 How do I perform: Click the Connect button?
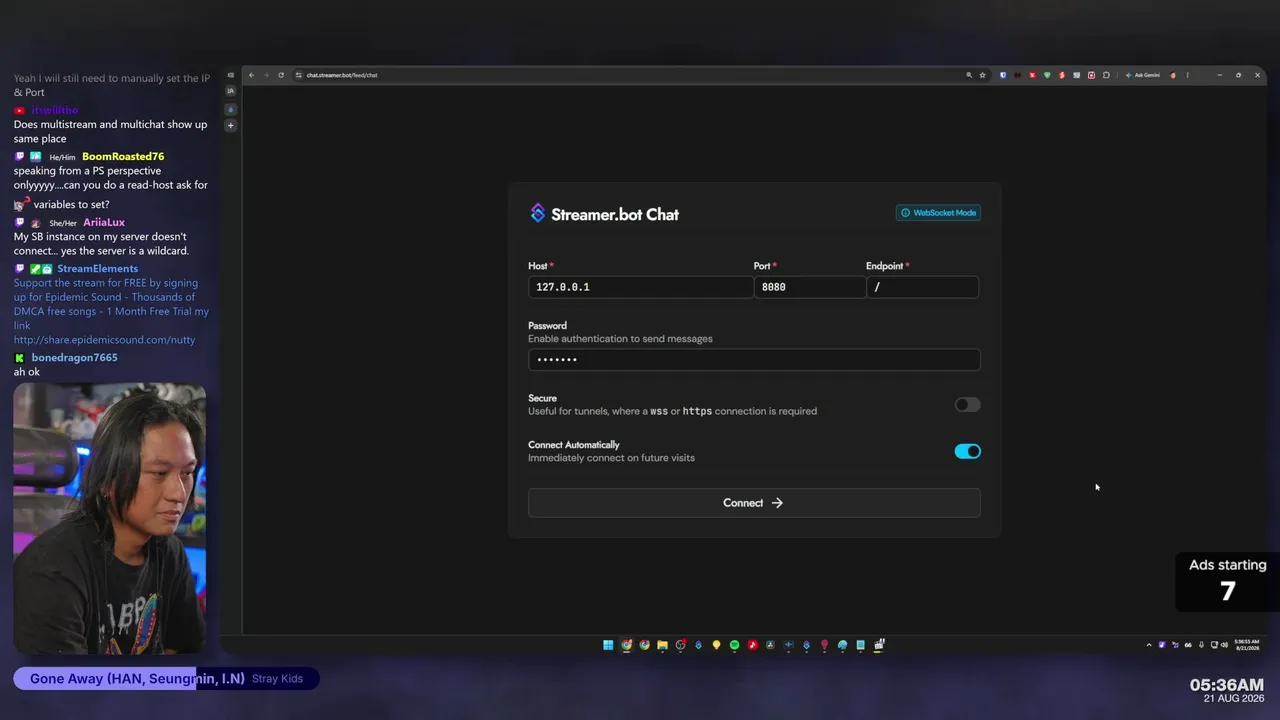click(x=754, y=503)
